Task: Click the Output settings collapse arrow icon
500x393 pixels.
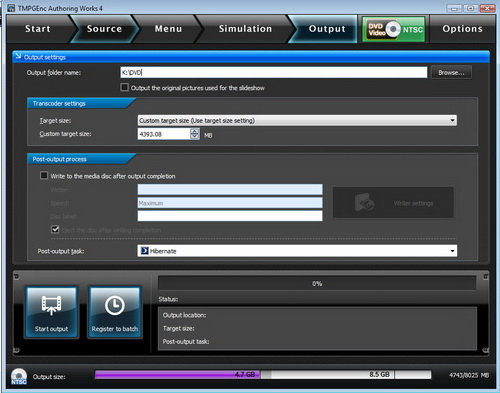Action: click(x=18, y=56)
